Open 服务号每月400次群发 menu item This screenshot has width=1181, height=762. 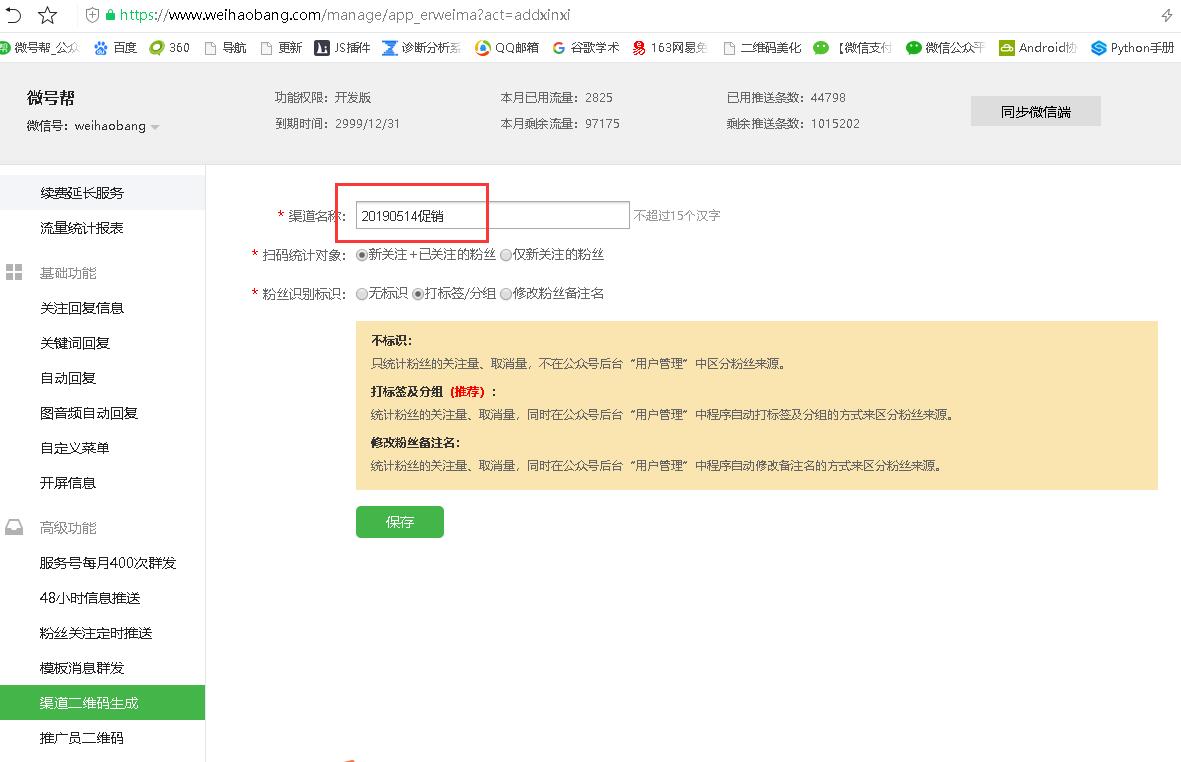pos(102,562)
